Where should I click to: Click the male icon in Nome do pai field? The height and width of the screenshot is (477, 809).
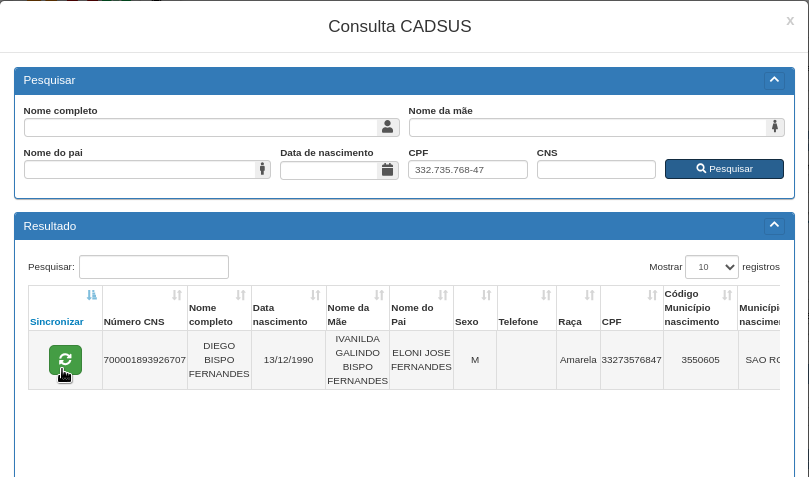click(x=262, y=169)
